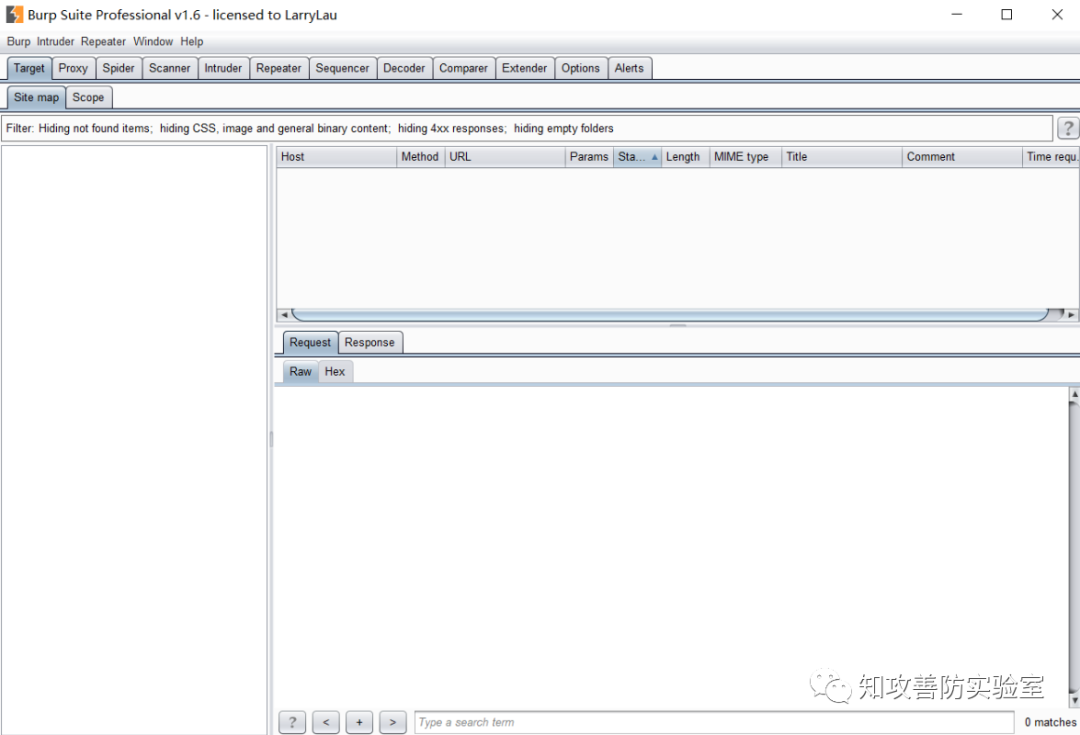Switch to the Response tab
This screenshot has height=735, width=1080.
(370, 342)
